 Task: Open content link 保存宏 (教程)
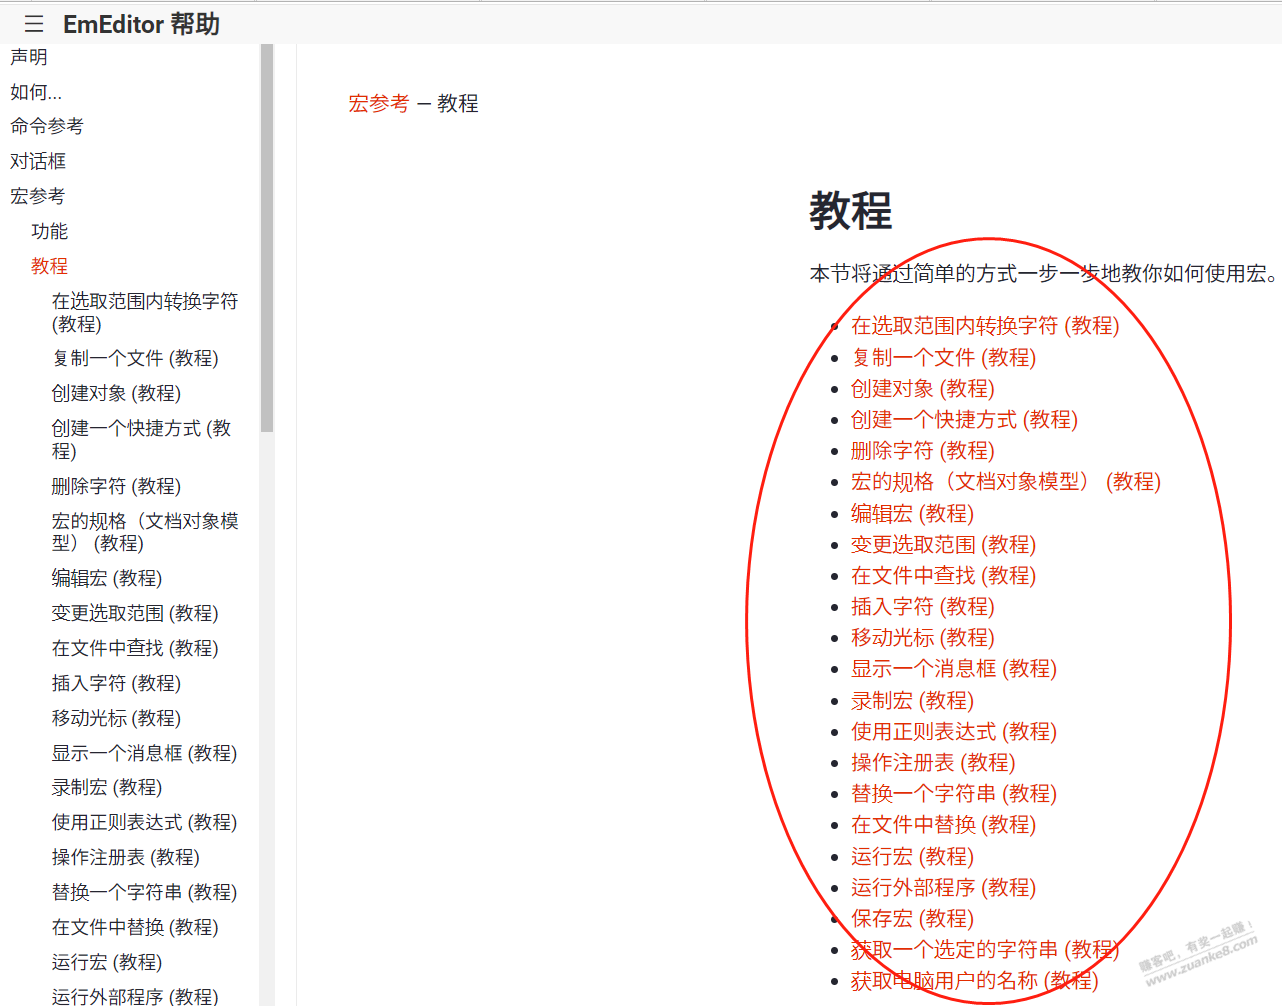(912, 918)
